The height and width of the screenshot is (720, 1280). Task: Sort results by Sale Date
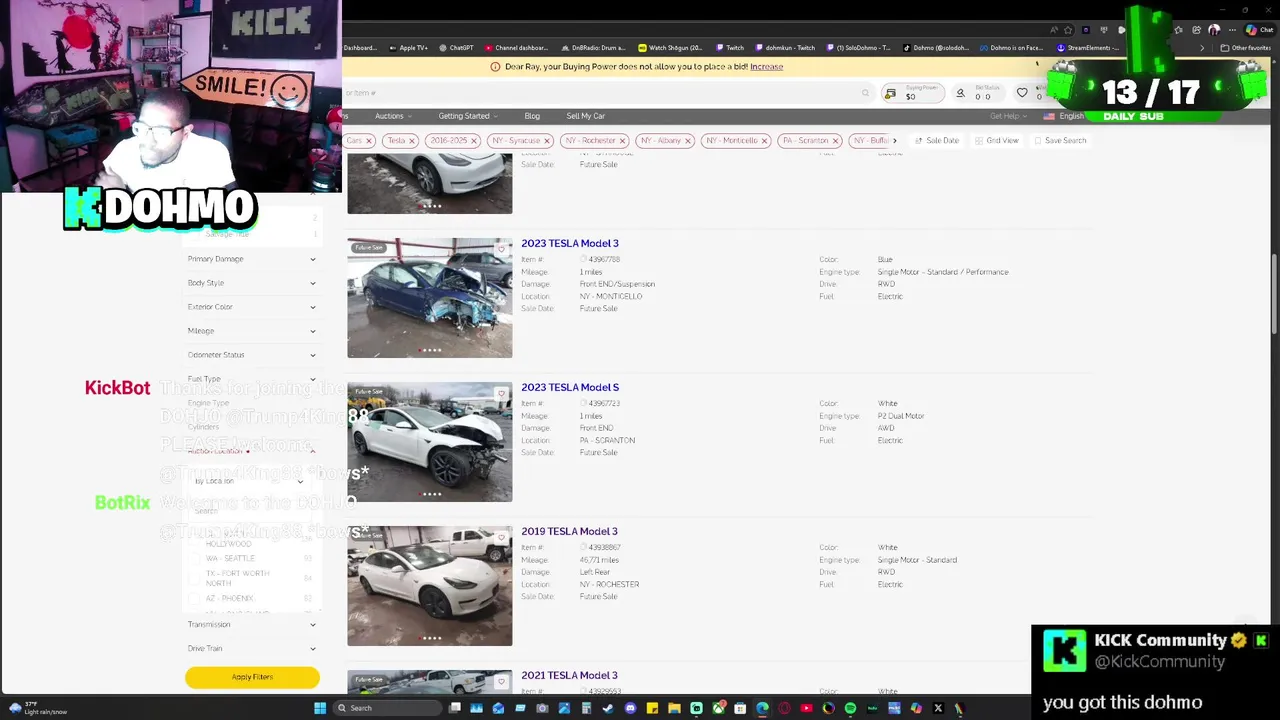pyautogui.click(x=937, y=141)
